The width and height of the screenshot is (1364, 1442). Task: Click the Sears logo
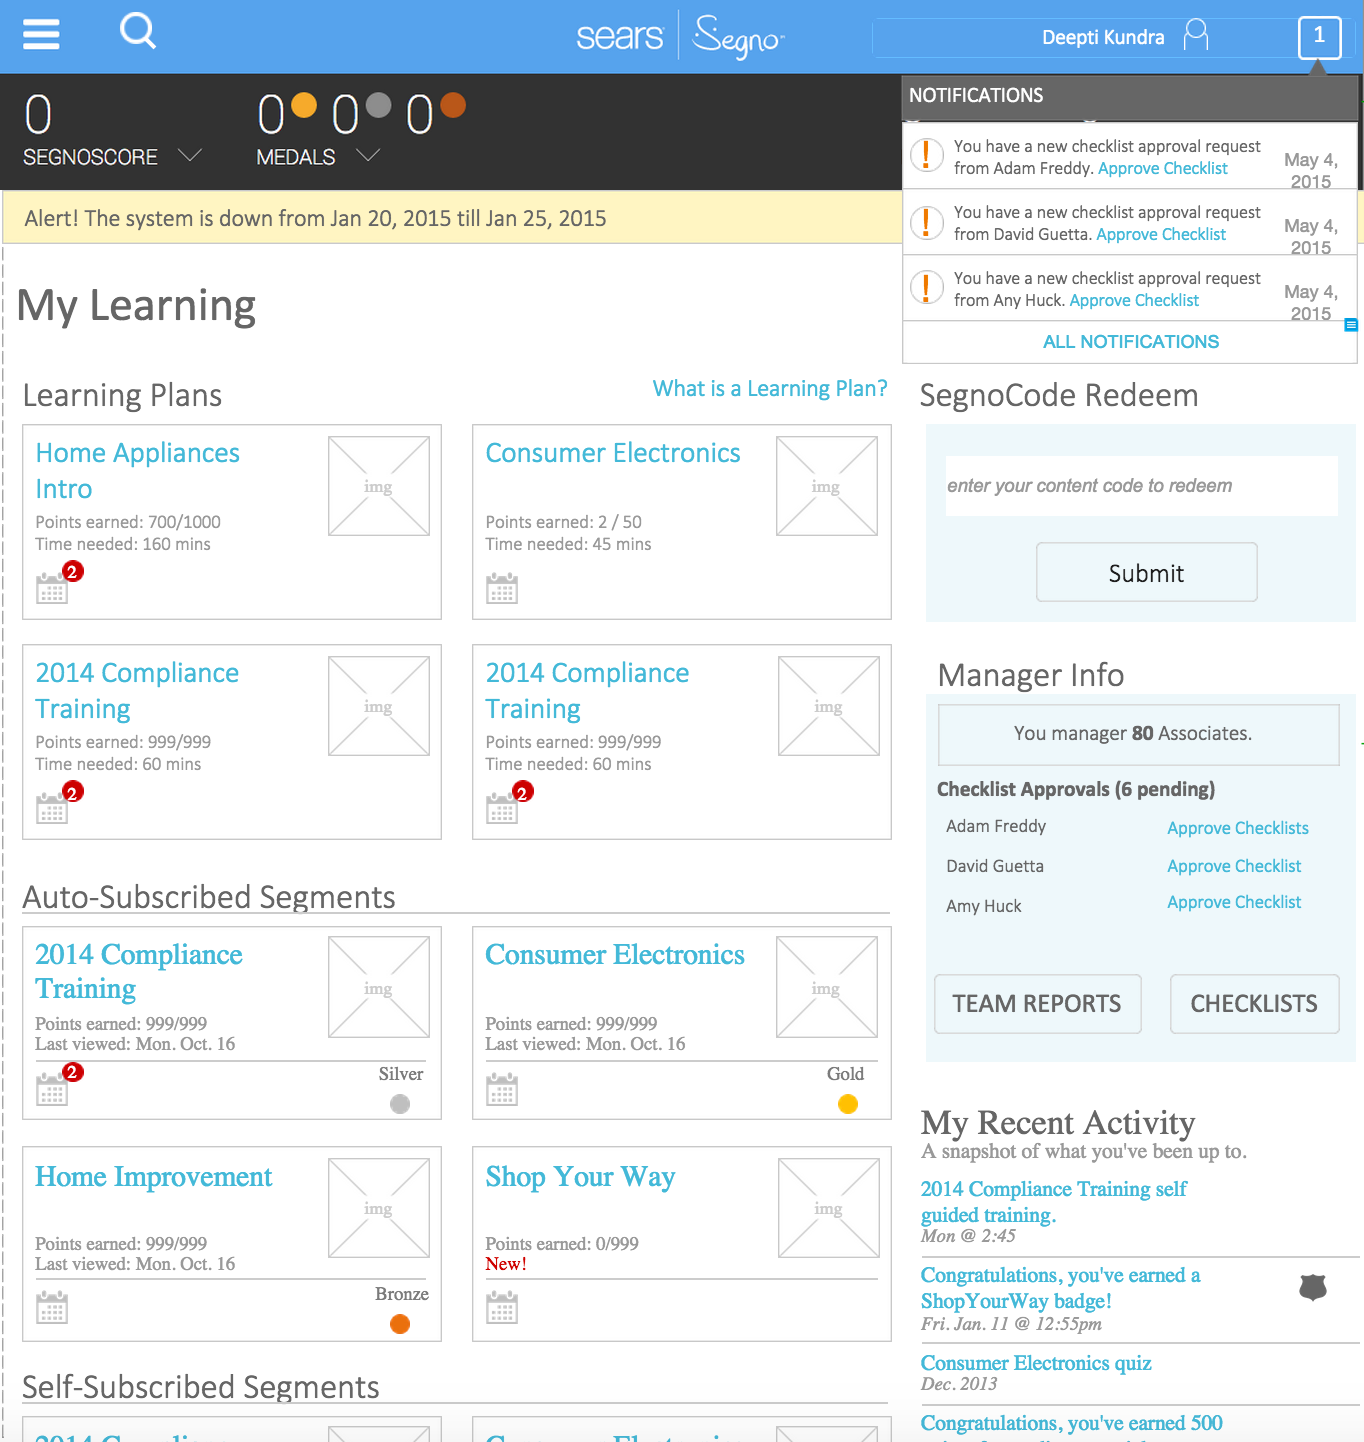tap(620, 37)
